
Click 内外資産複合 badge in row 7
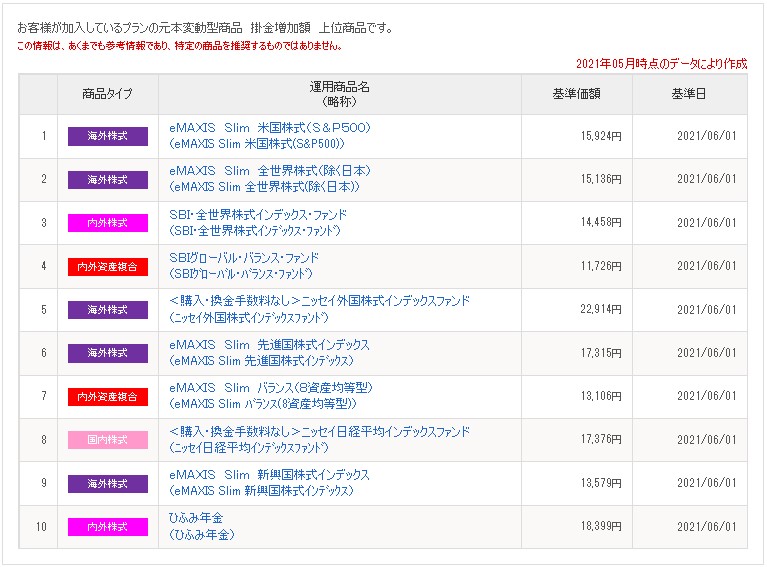[108, 396]
